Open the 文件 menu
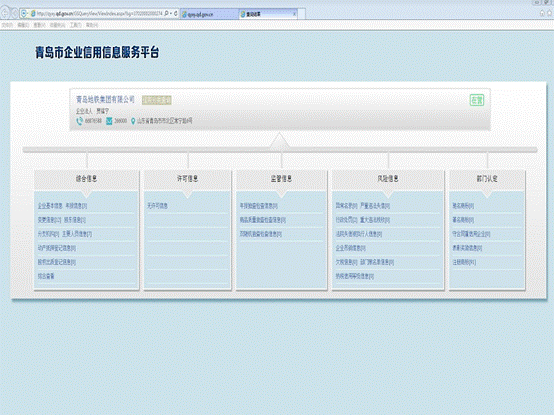The height and width of the screenshot is (415, 554). click(x=7, y=25)
